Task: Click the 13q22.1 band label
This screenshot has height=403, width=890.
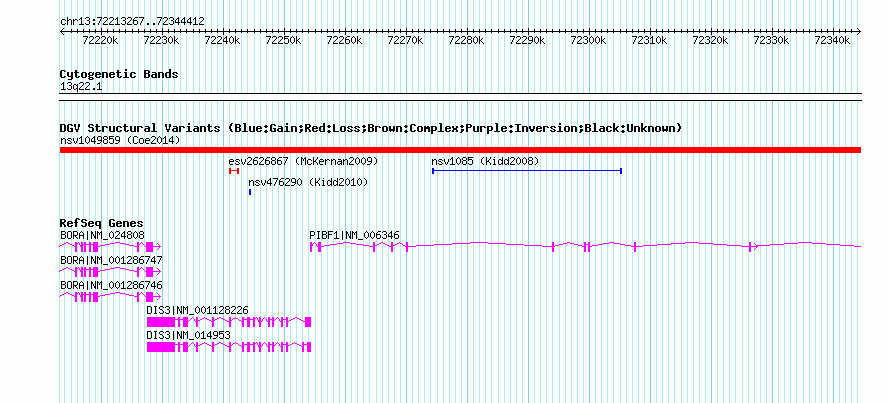Action: pyautogui.click(x=81, y=87)
